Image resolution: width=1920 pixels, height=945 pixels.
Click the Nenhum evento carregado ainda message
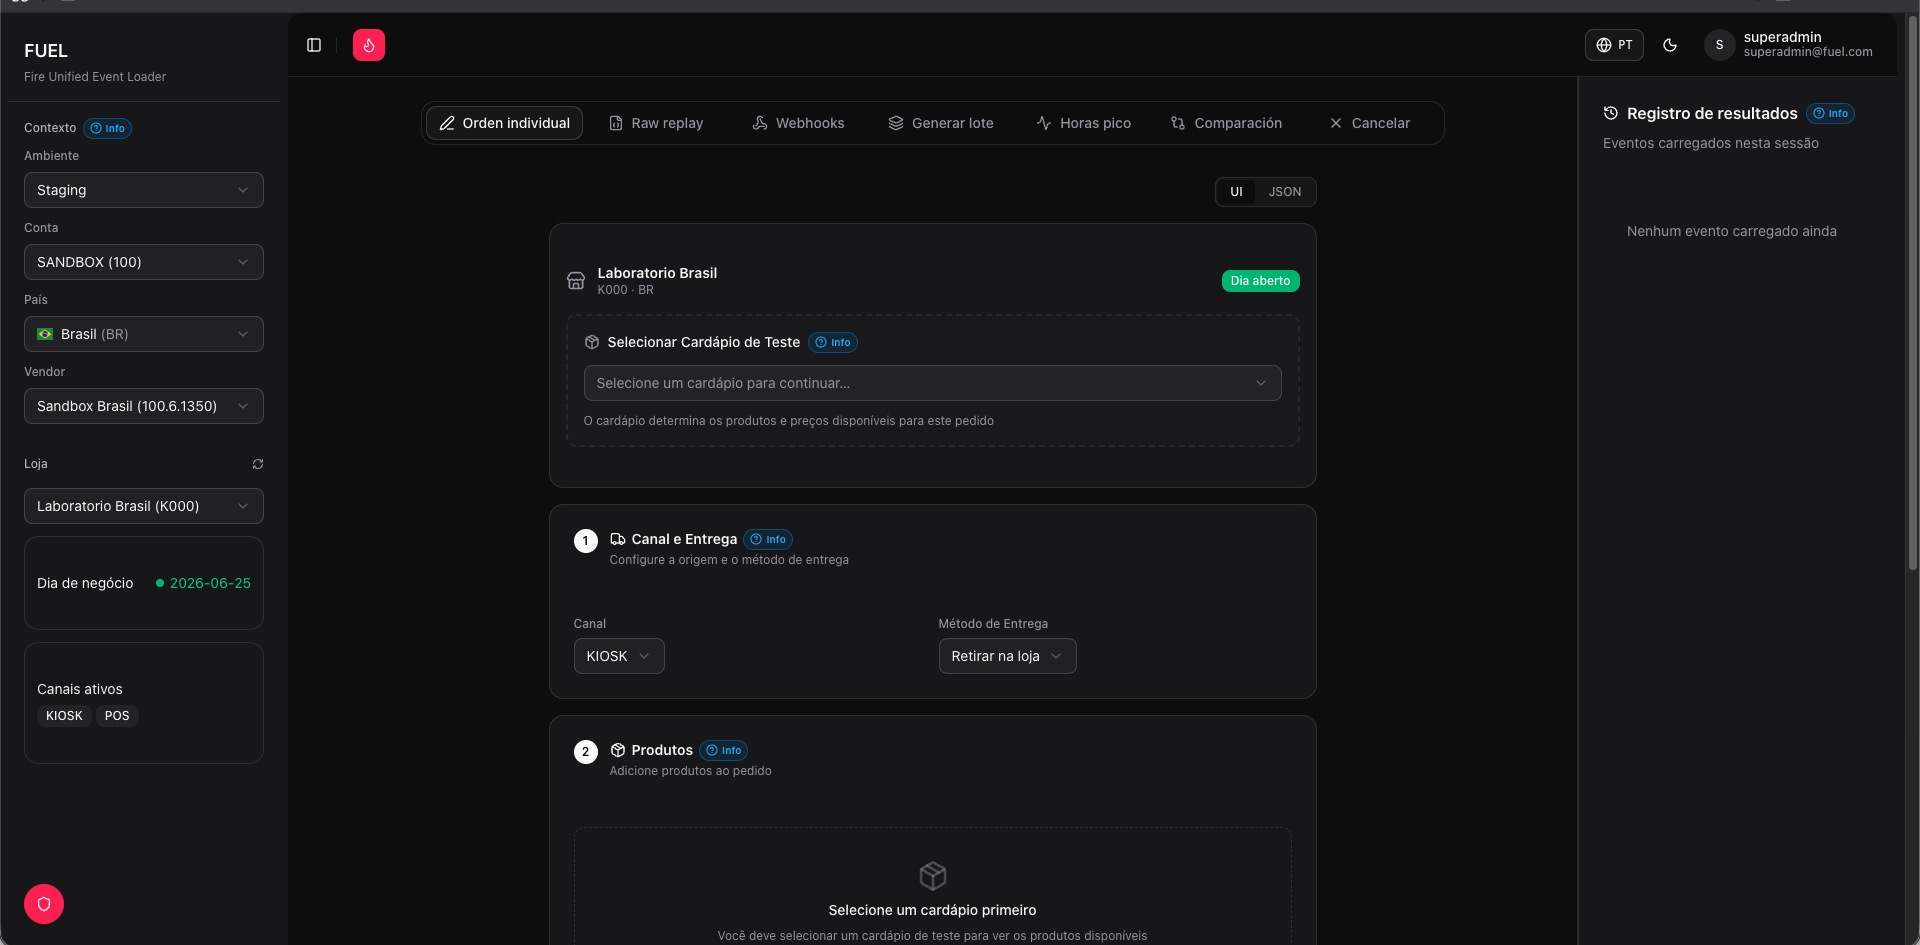[x=1732, y=231]
